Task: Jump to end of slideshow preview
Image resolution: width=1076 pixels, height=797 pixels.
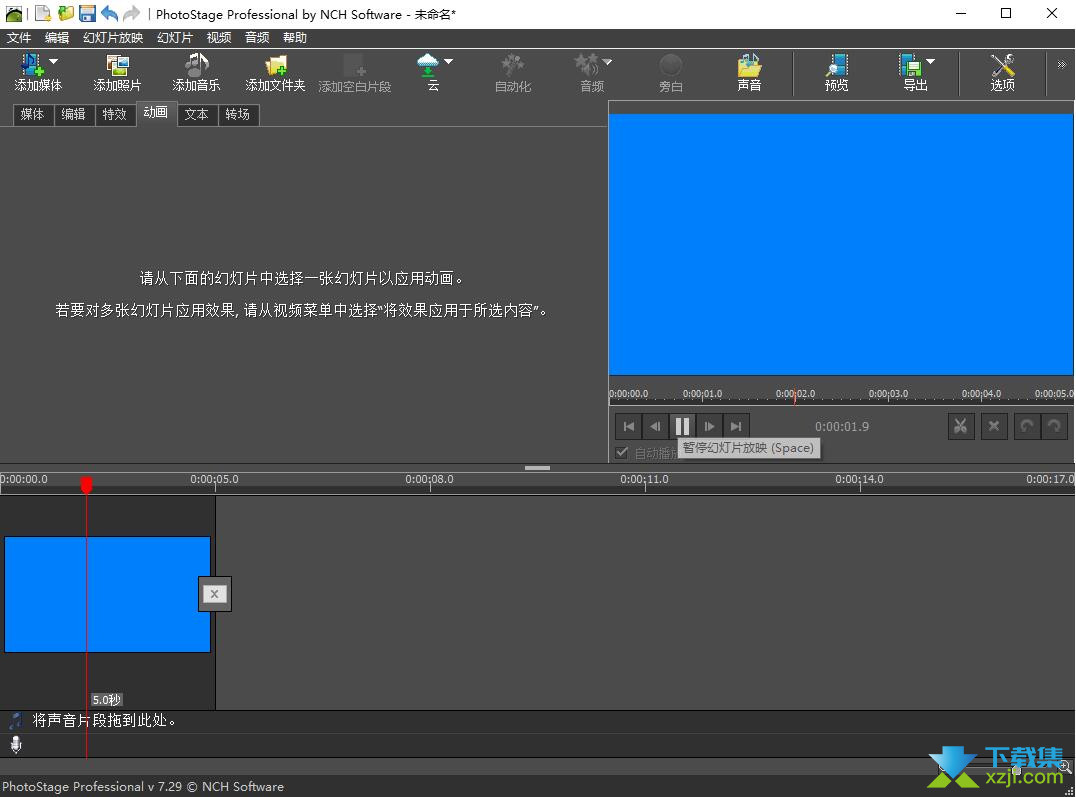Action: (x=736, y=426)
